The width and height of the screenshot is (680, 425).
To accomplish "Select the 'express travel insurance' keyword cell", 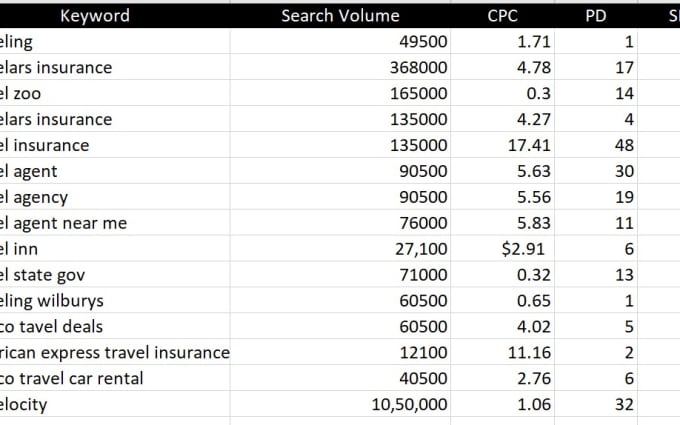I will click(114, 352).
